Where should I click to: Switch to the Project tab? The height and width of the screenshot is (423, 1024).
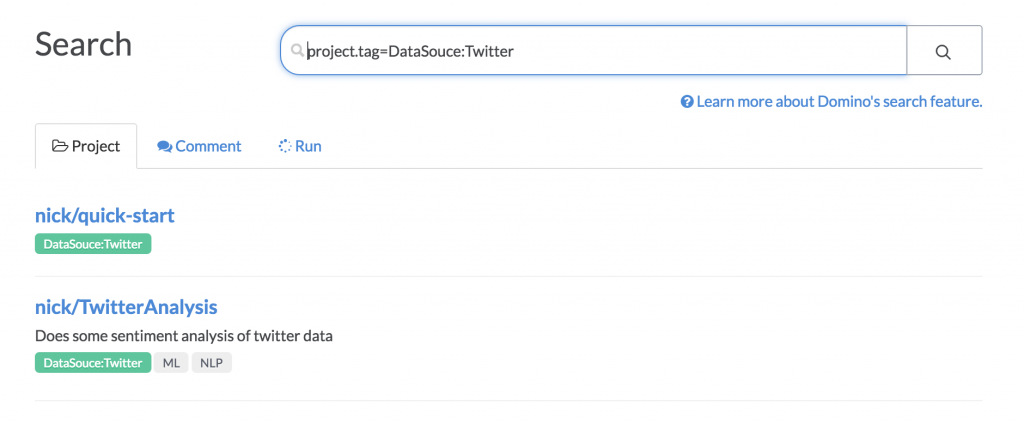click(x=86, y=146)
